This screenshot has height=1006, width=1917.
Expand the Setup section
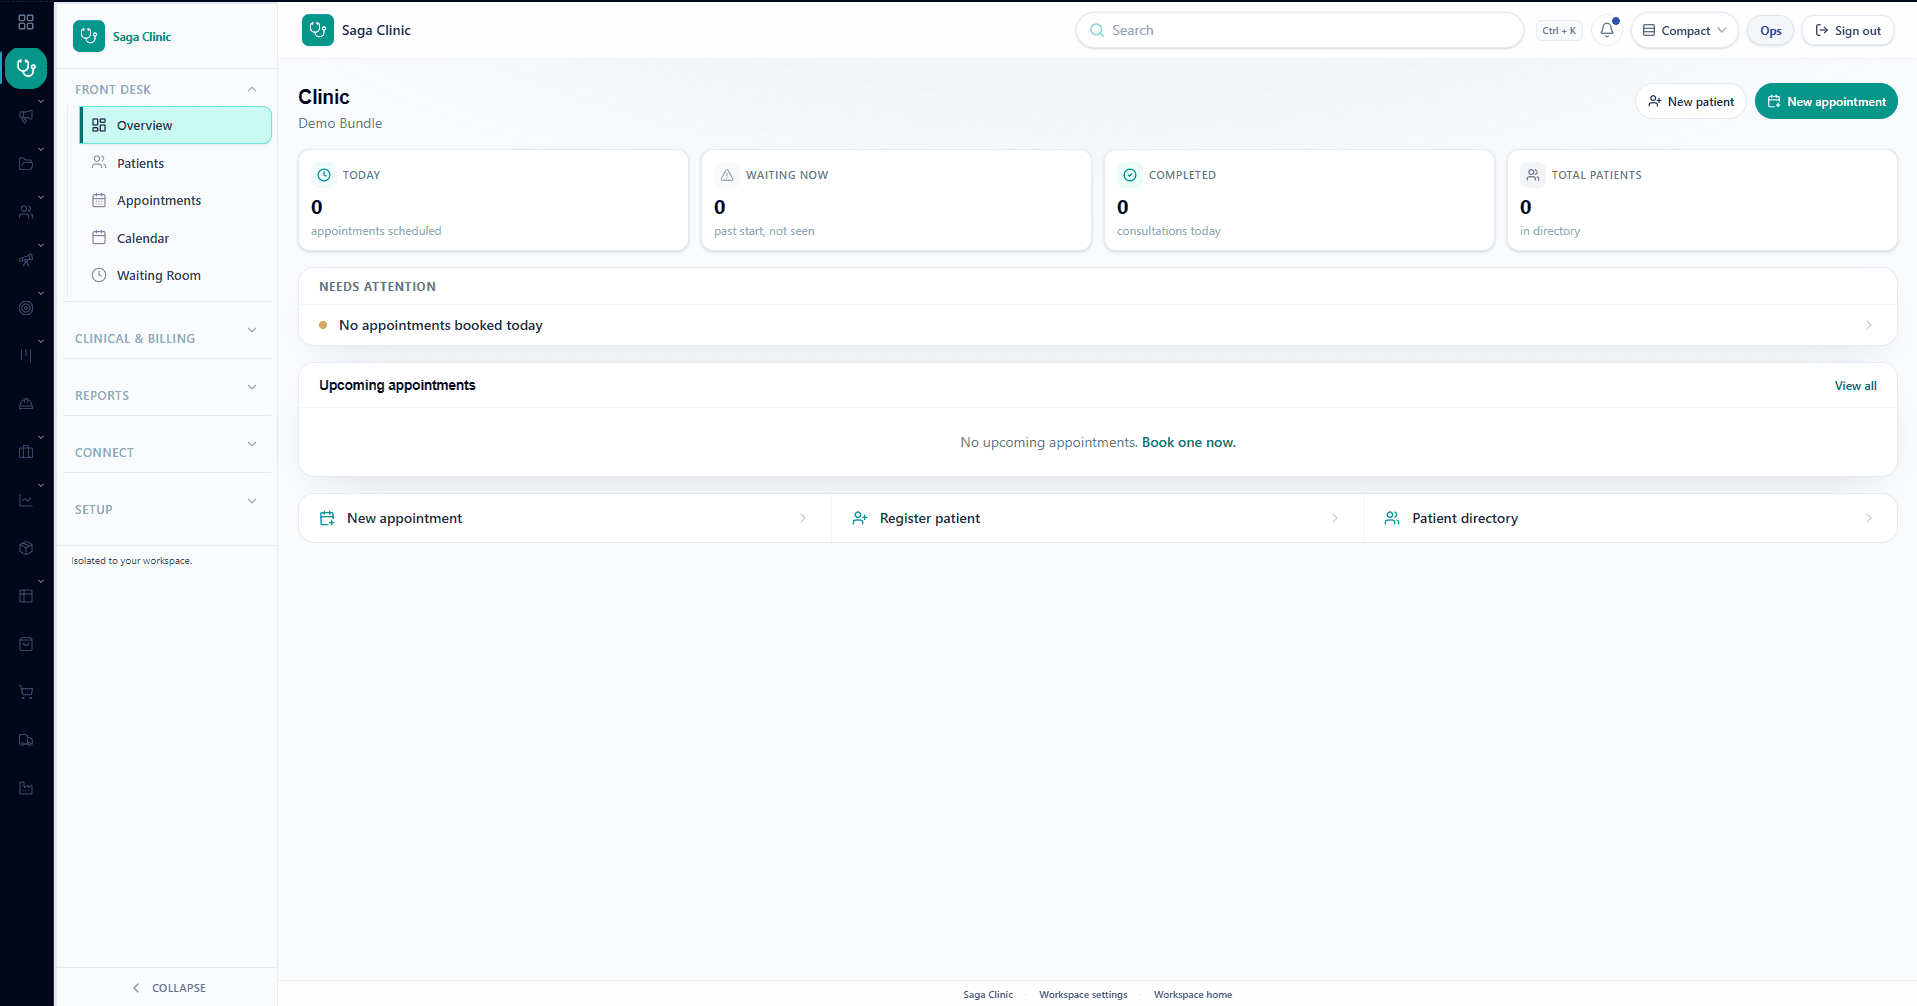(x=252, y=501)
